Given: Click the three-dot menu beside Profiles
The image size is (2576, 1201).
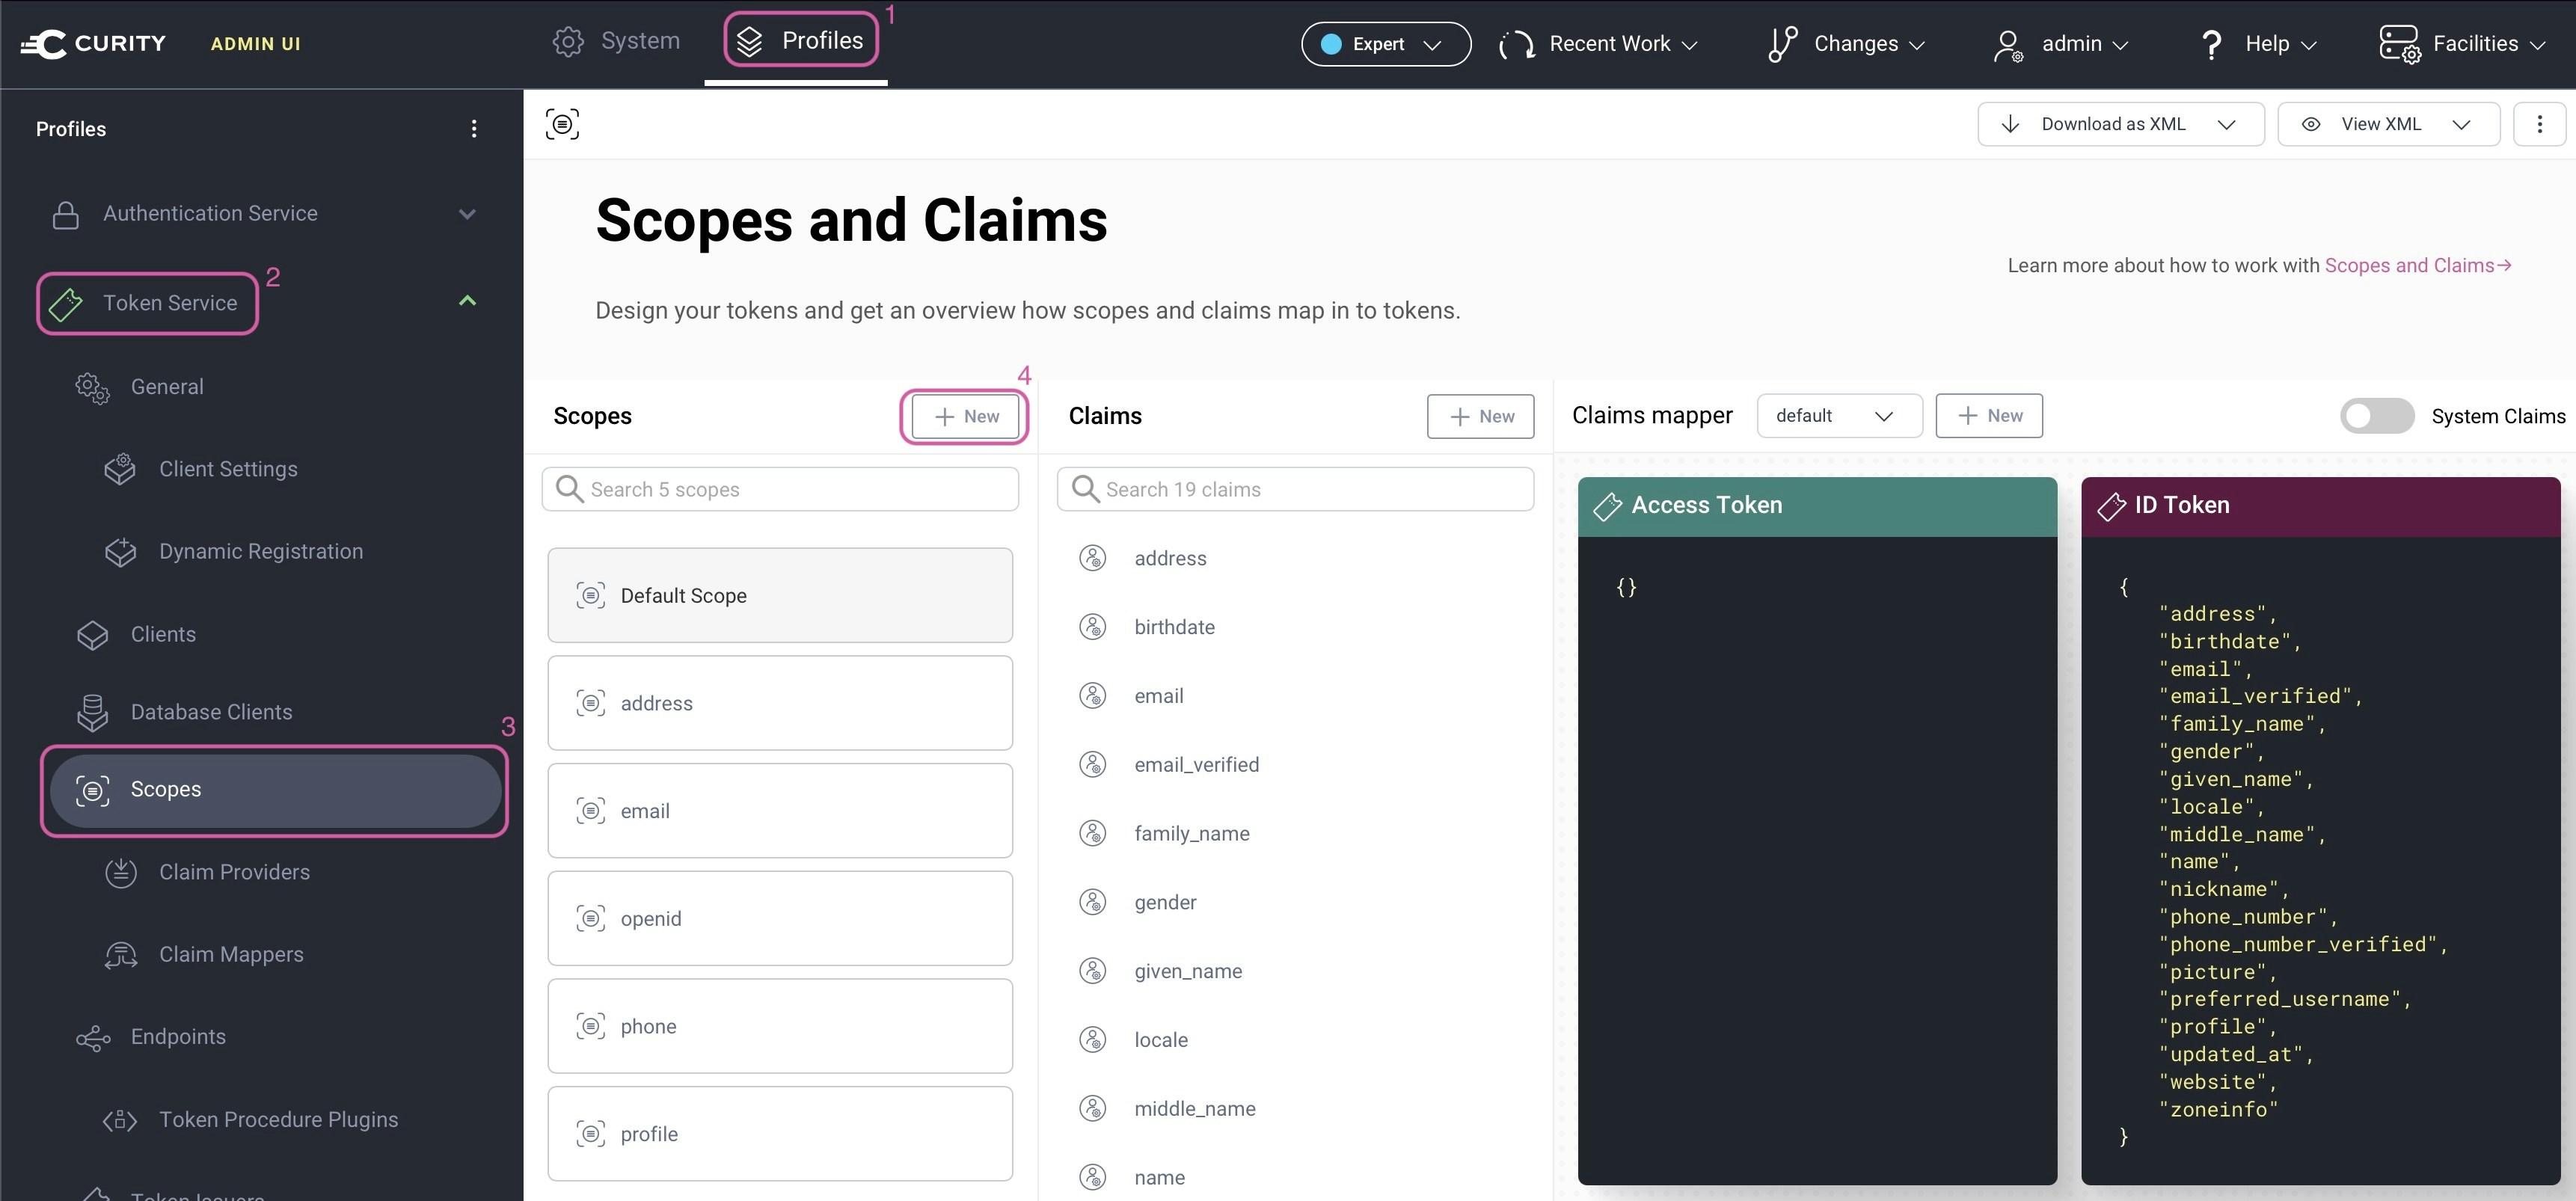Looking at the screenshot, I should 474,129.
